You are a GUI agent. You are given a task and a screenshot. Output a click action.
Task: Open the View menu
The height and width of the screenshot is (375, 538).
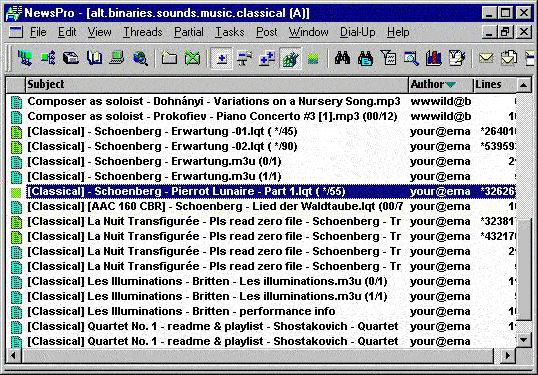pyautogui.click(x=100, y=32)
